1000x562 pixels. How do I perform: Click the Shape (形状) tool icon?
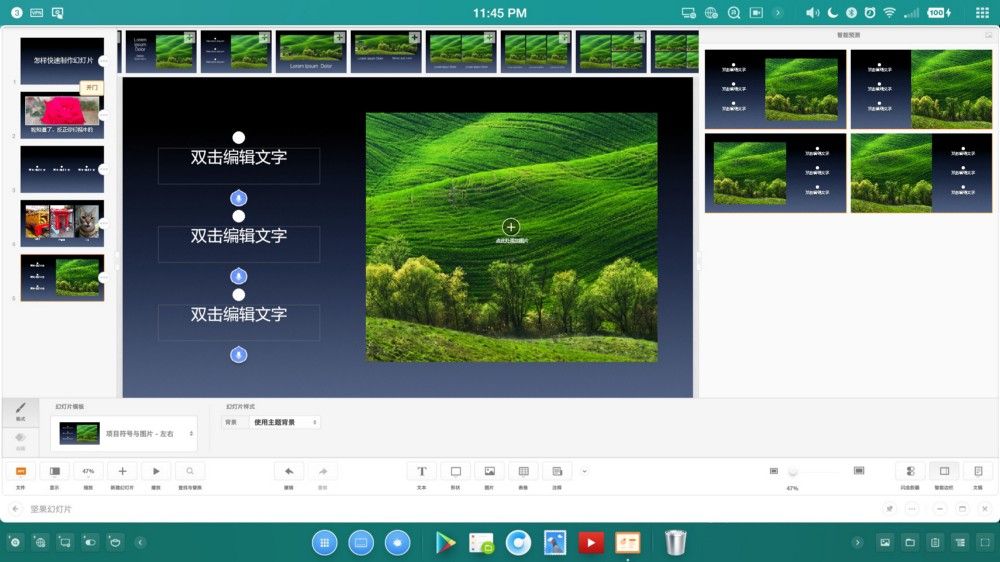tap(455, 471)
